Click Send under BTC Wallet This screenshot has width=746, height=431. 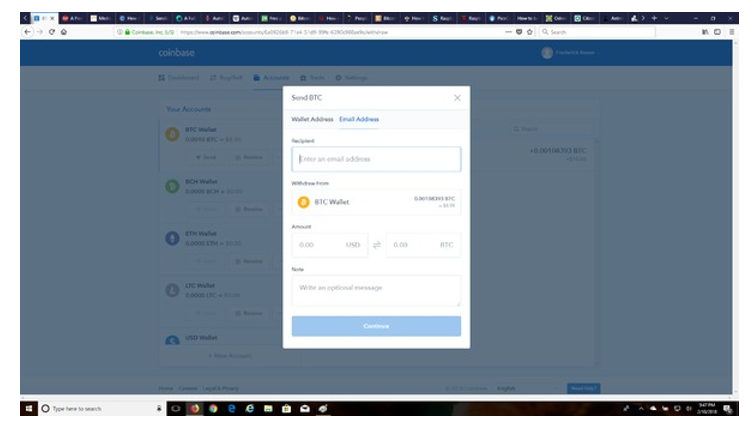pyautogui.click(x=206, y=157)
